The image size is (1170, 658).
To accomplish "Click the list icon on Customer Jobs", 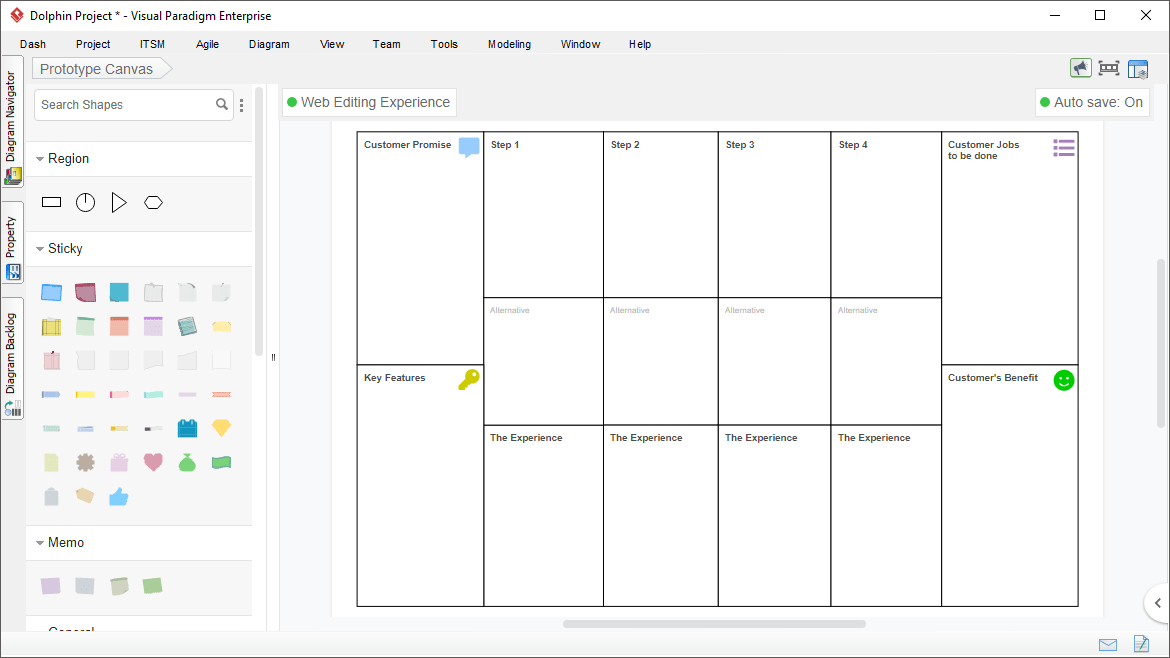I will (1063, 146).
